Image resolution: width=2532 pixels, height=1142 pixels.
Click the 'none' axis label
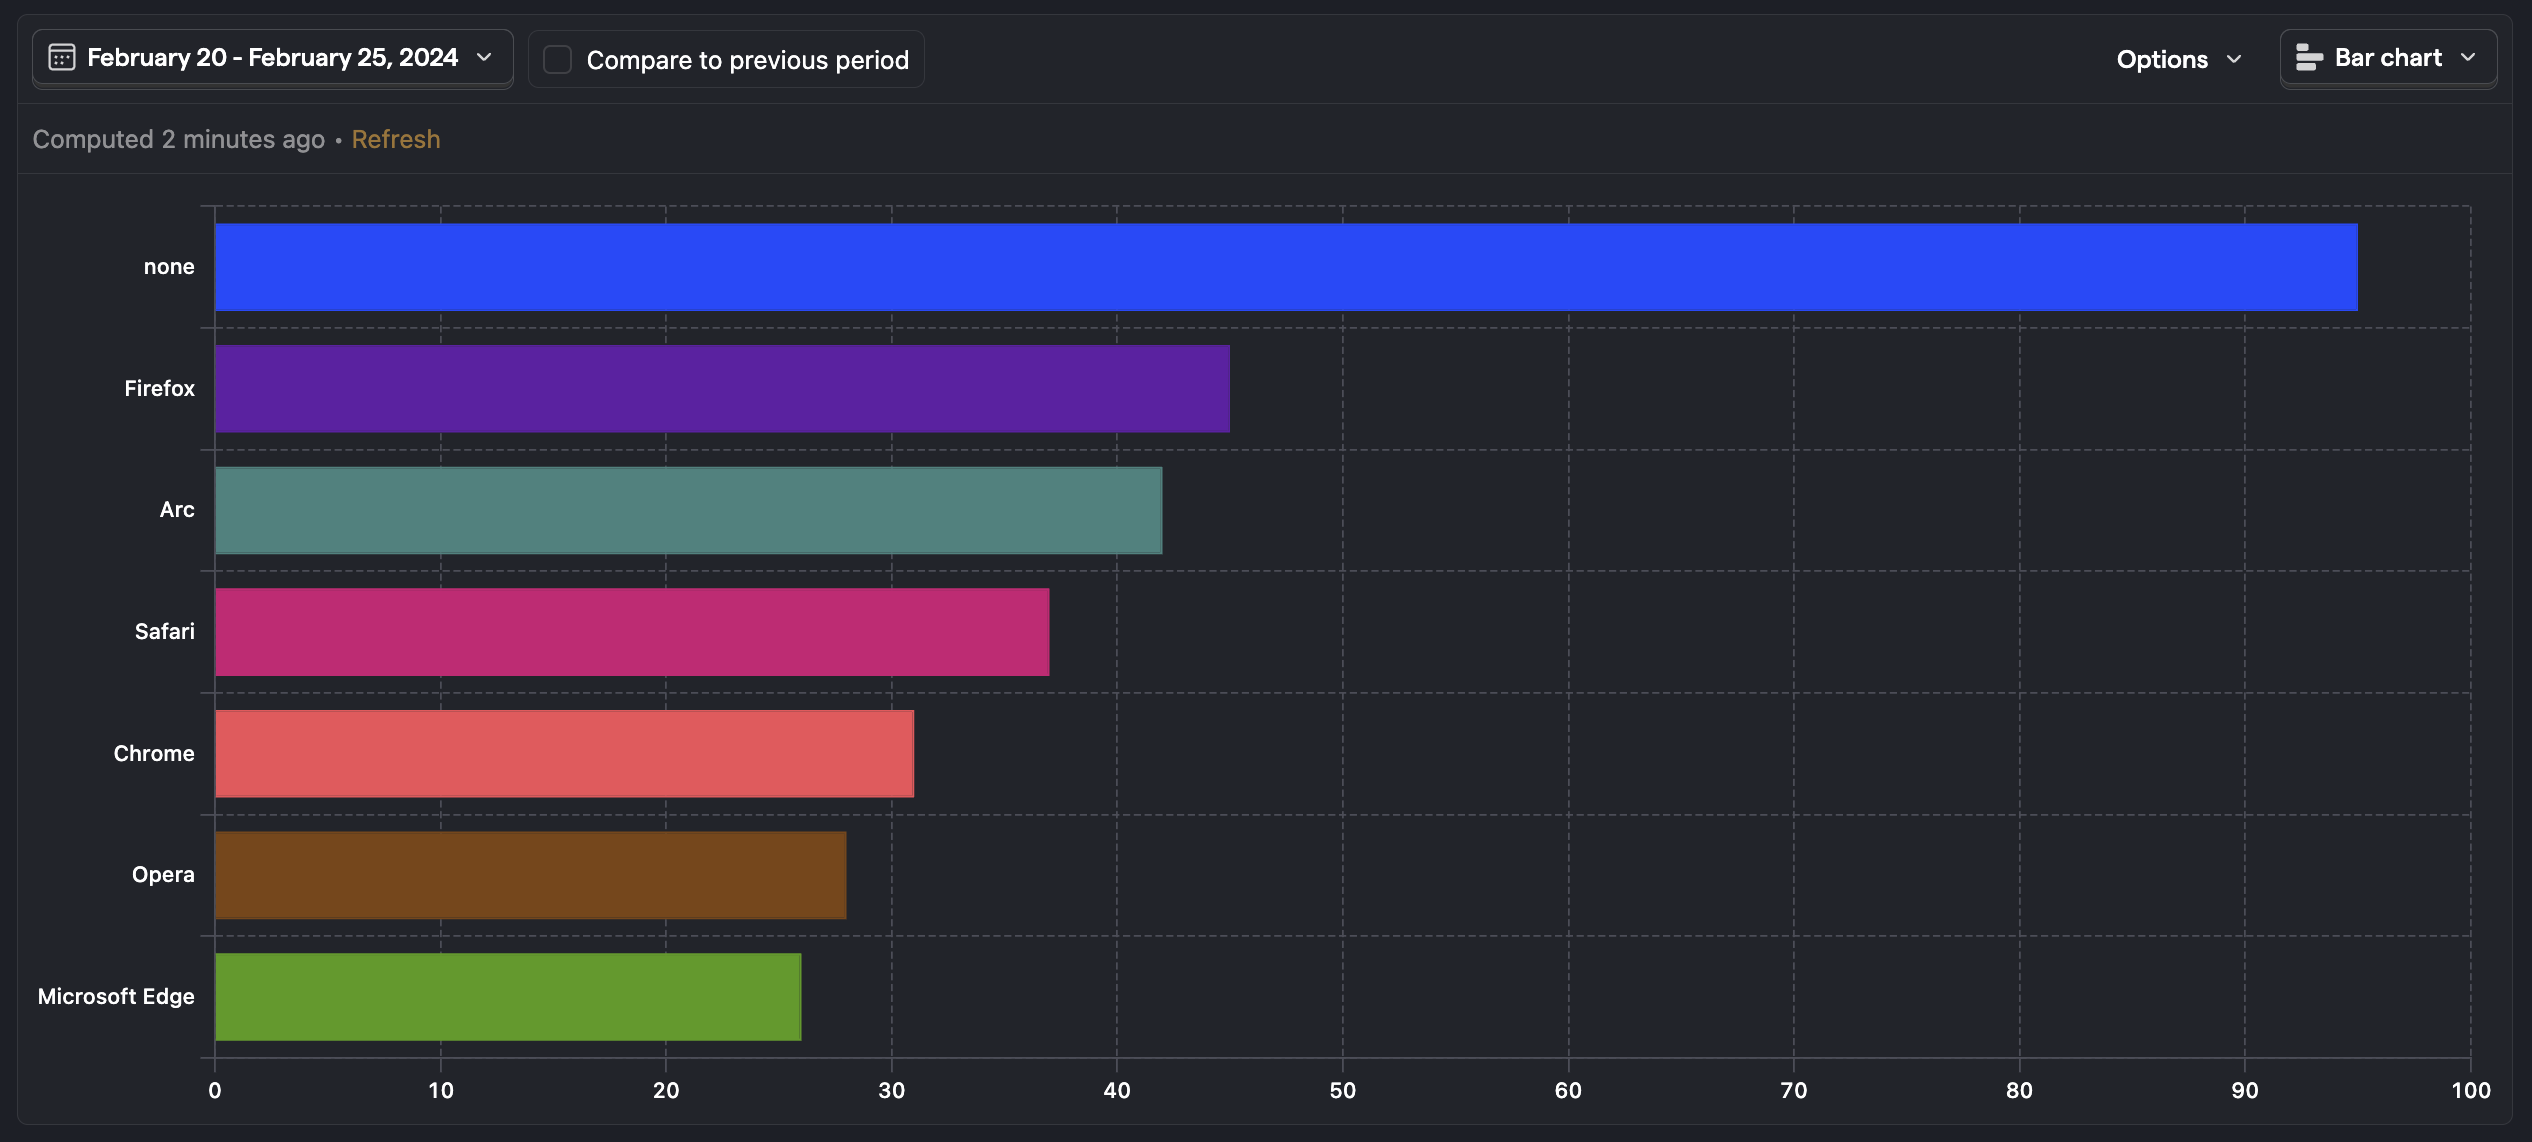169,267
